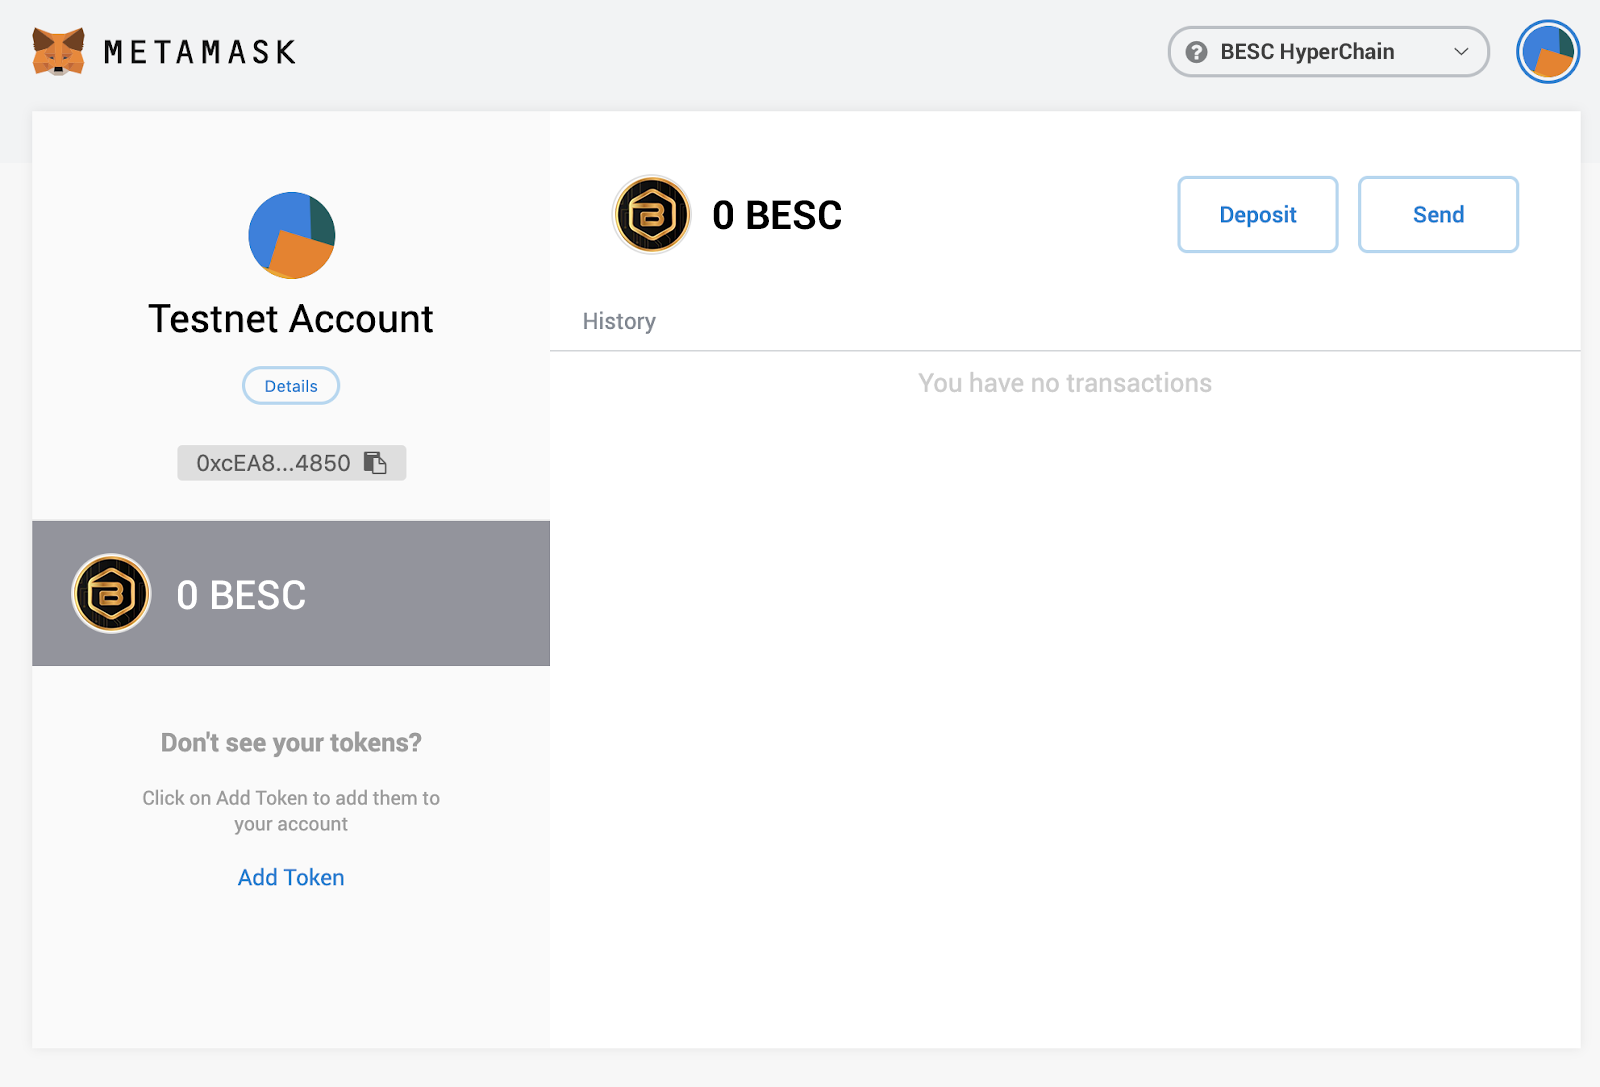The height and width of the screenshot is (1087, 1600).
Task: Open the BESC HyperChain network dropdown
Action: click(1307, 52)
